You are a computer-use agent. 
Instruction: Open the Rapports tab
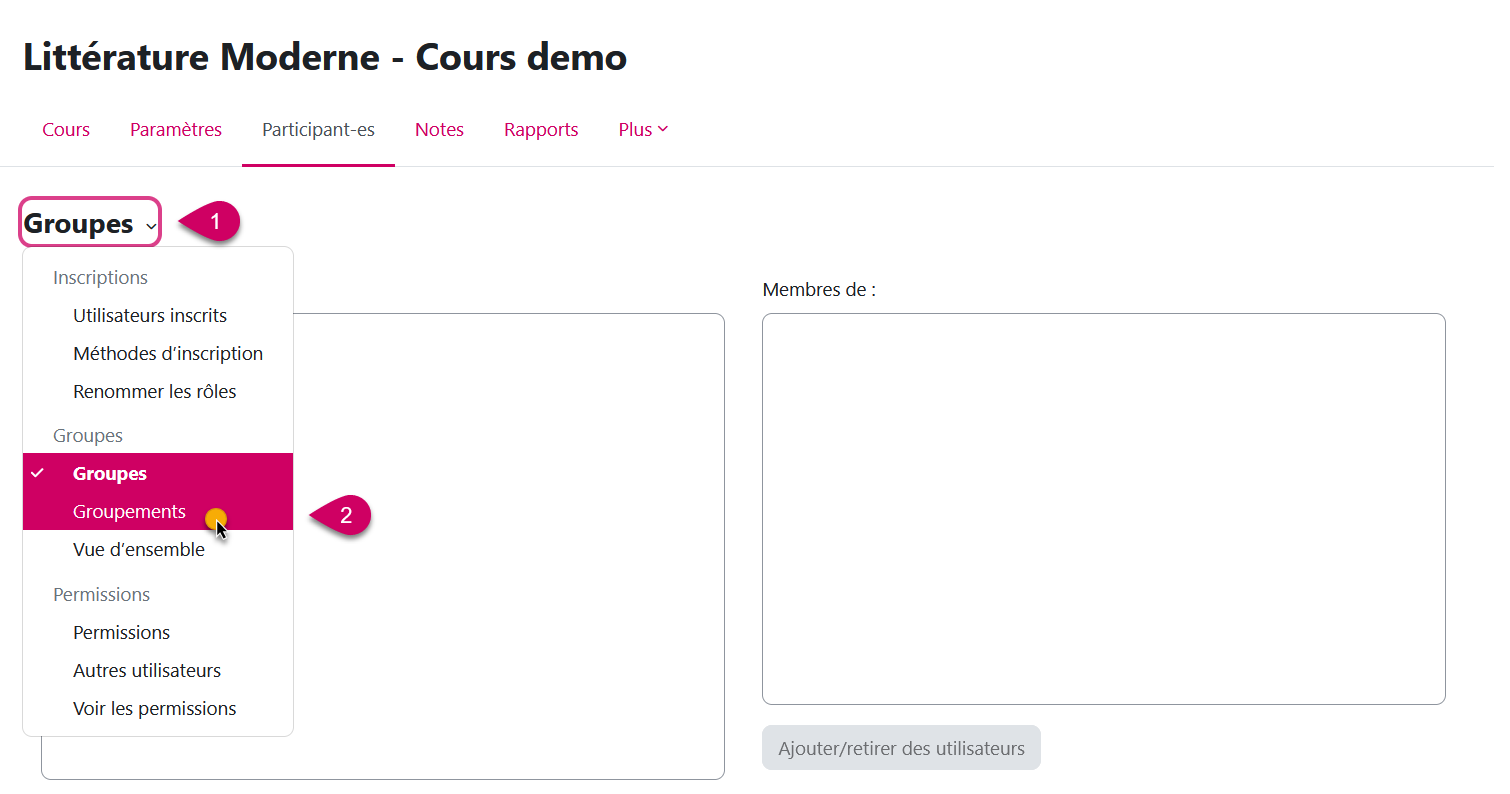pos(541,130)
